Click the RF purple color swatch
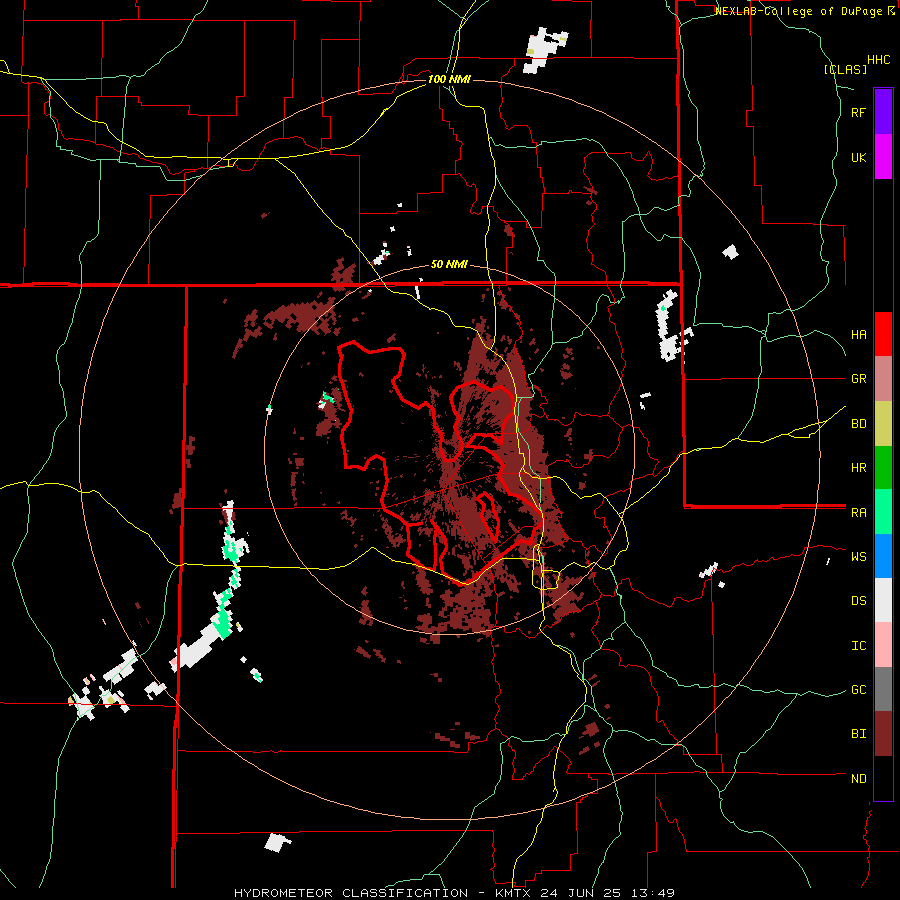Viewport: 900px width, 900px height. (x=883, y=112)
